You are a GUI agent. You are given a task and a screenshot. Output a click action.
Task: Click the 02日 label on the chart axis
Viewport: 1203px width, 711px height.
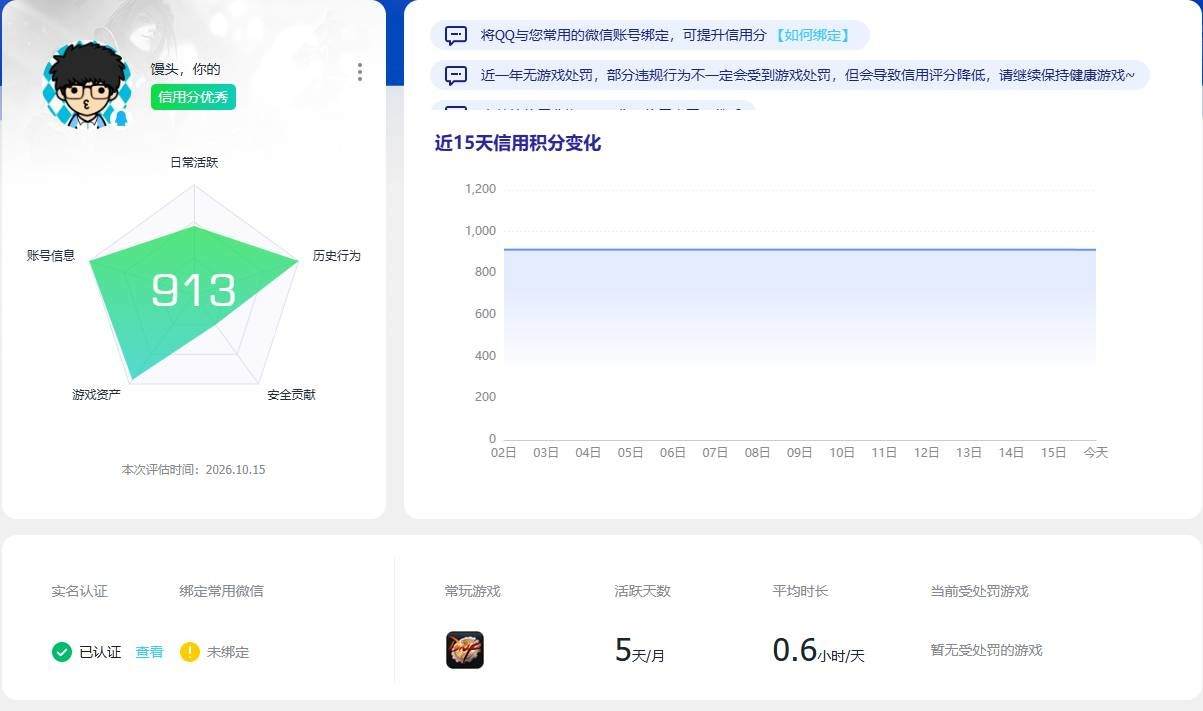click(x=504, y=453)
